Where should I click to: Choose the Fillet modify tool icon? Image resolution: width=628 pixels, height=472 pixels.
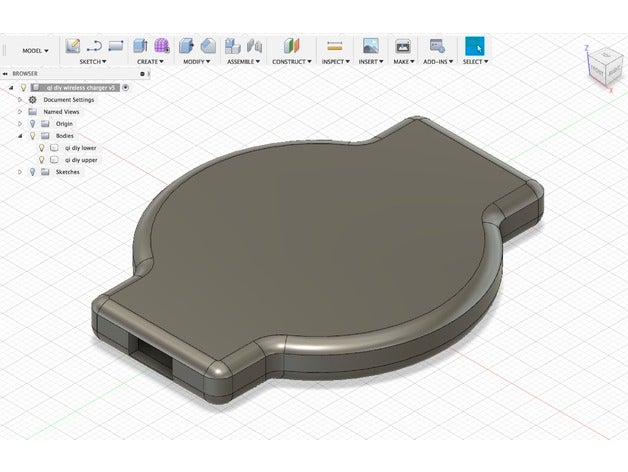pos(208,46)
